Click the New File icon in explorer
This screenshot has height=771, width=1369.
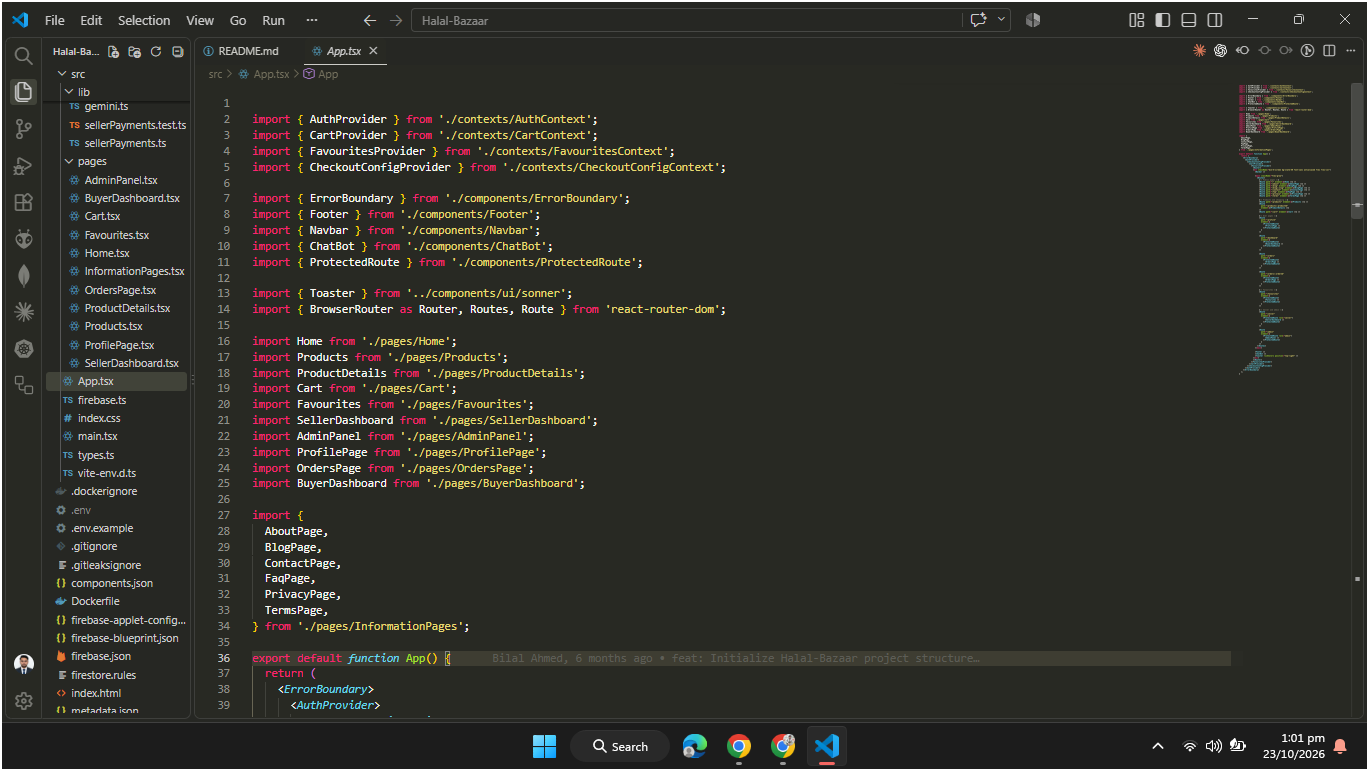pos(113,51)
